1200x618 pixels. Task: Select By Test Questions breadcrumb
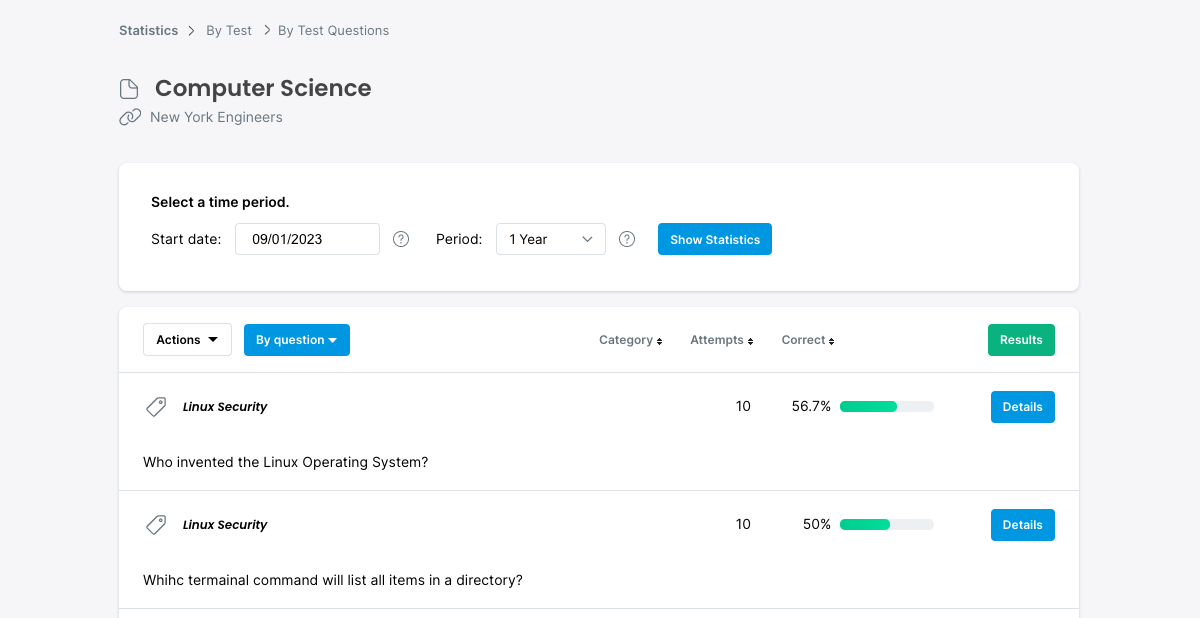click(x=333, y=30)
